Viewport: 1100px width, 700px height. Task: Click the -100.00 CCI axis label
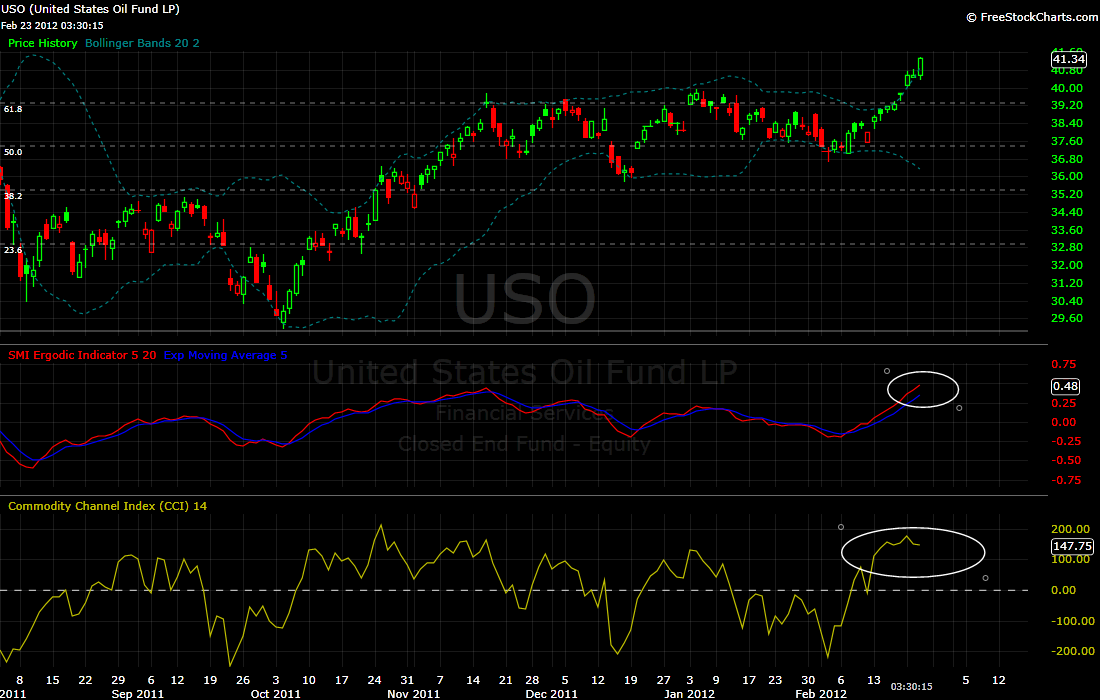tap(1071, 621)
